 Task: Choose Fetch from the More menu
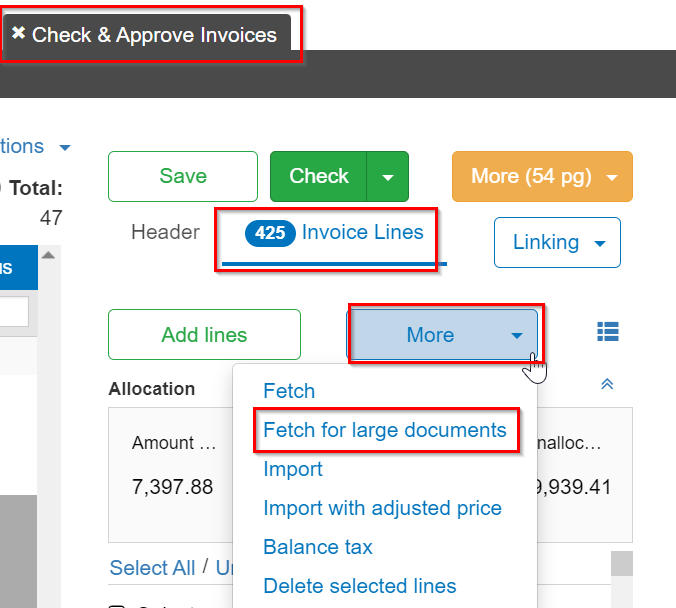pos(289,391)
